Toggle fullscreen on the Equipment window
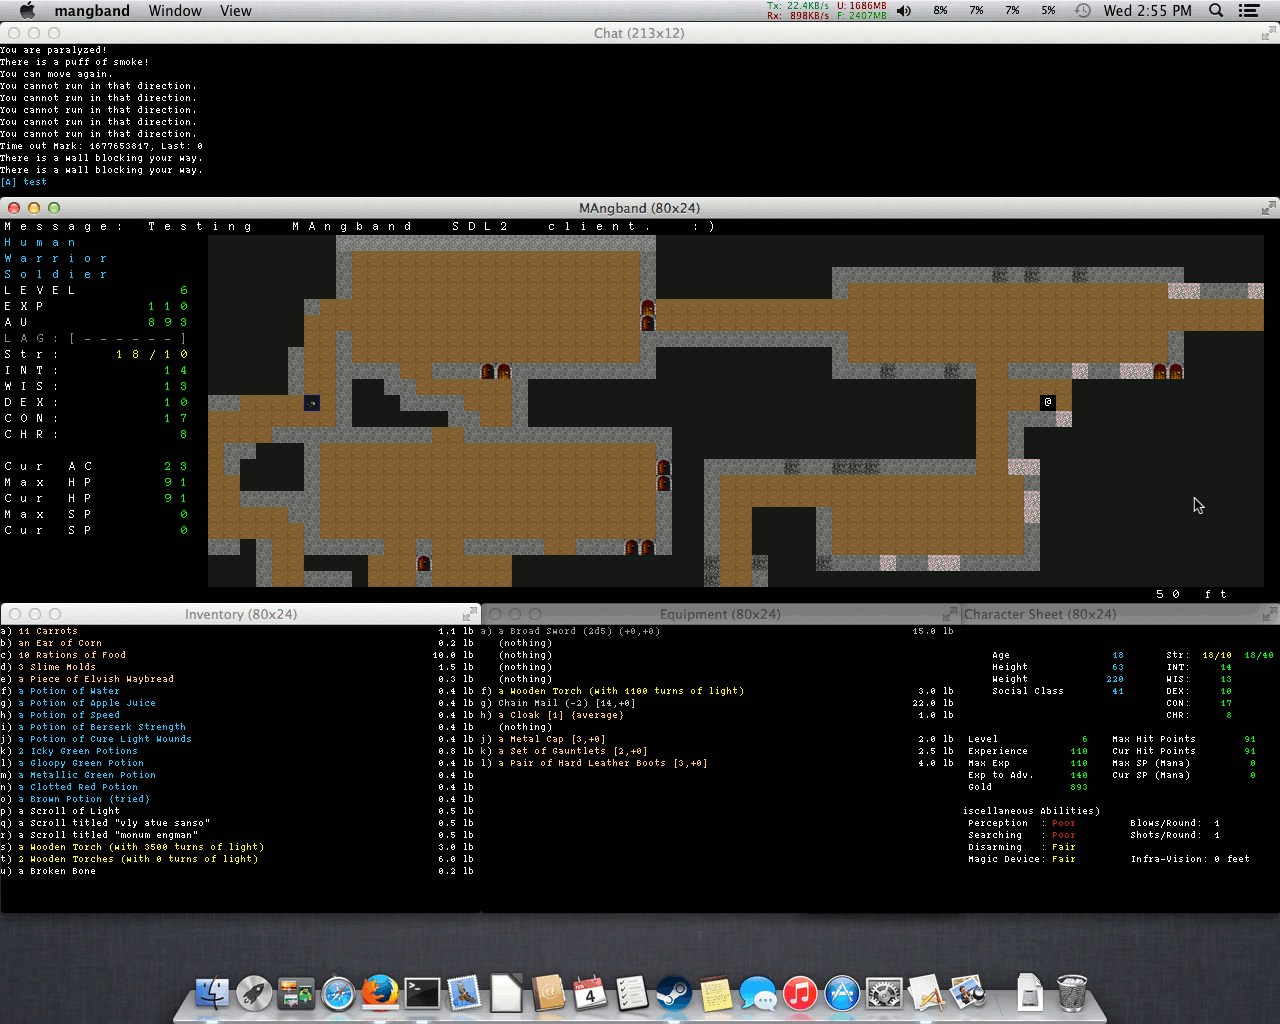This screenshot has width=1280, height=1024. [x=949, y=614]
